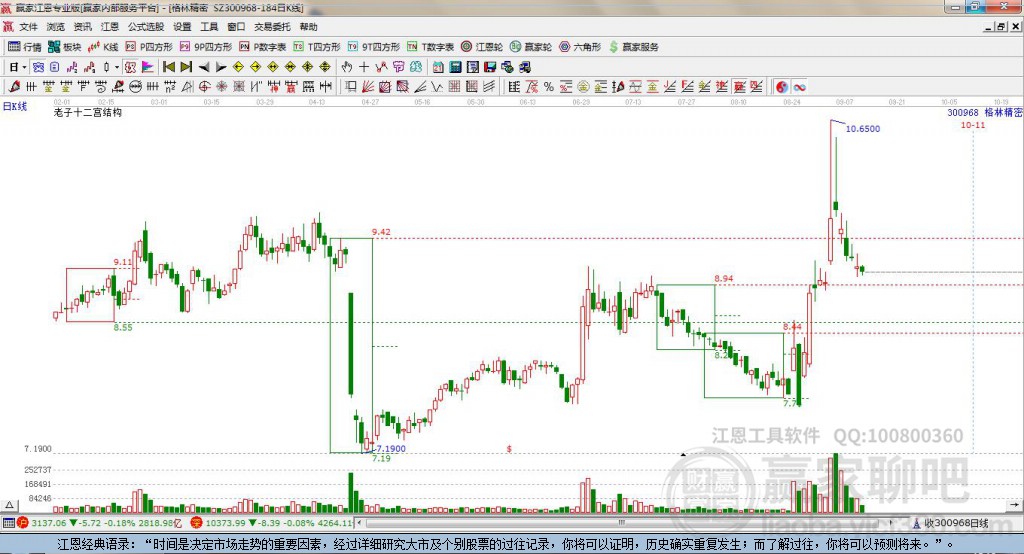Switch to K线 view button

coord(103,47)
